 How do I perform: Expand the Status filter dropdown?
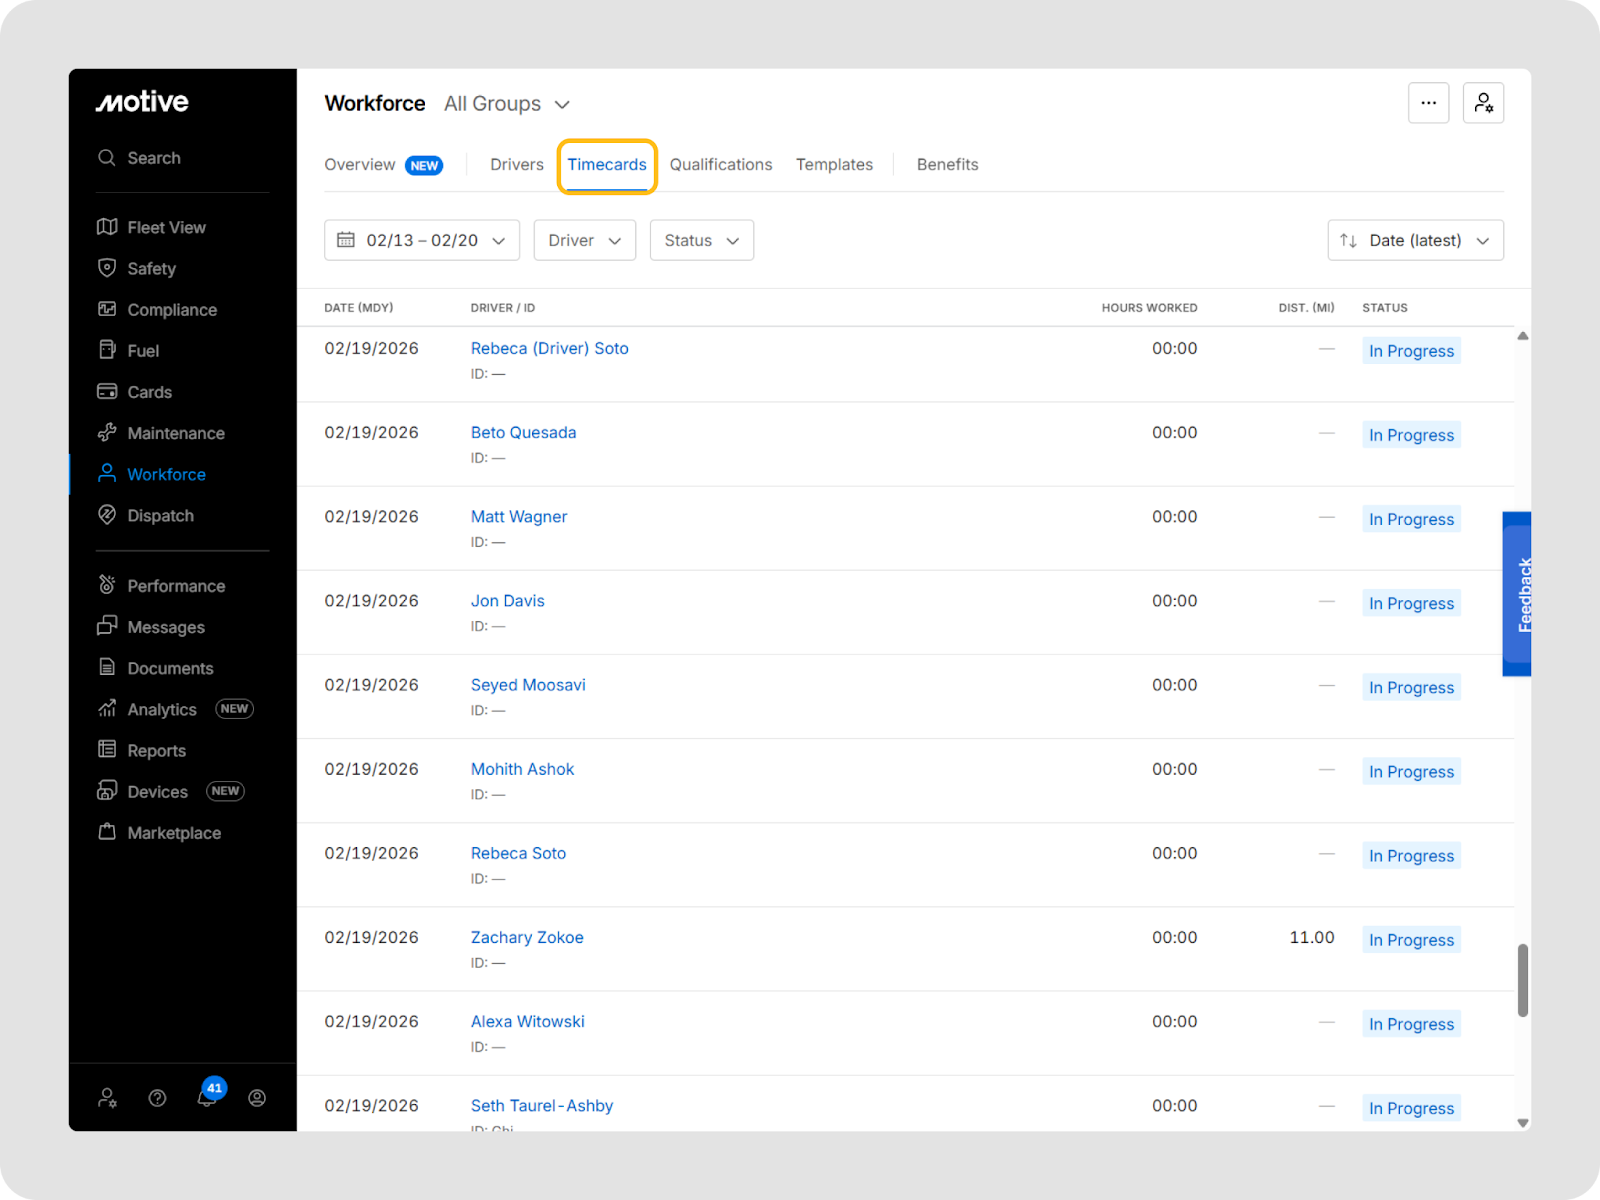pyautogui.click(x=701, y=240)
